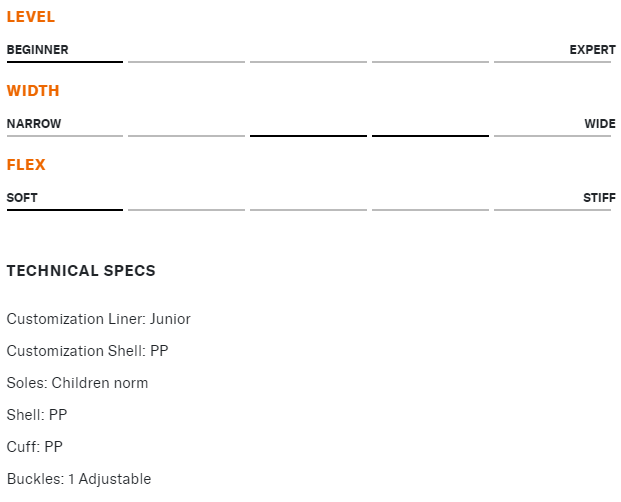Click the first segment of the Level scale

(65, 61)
